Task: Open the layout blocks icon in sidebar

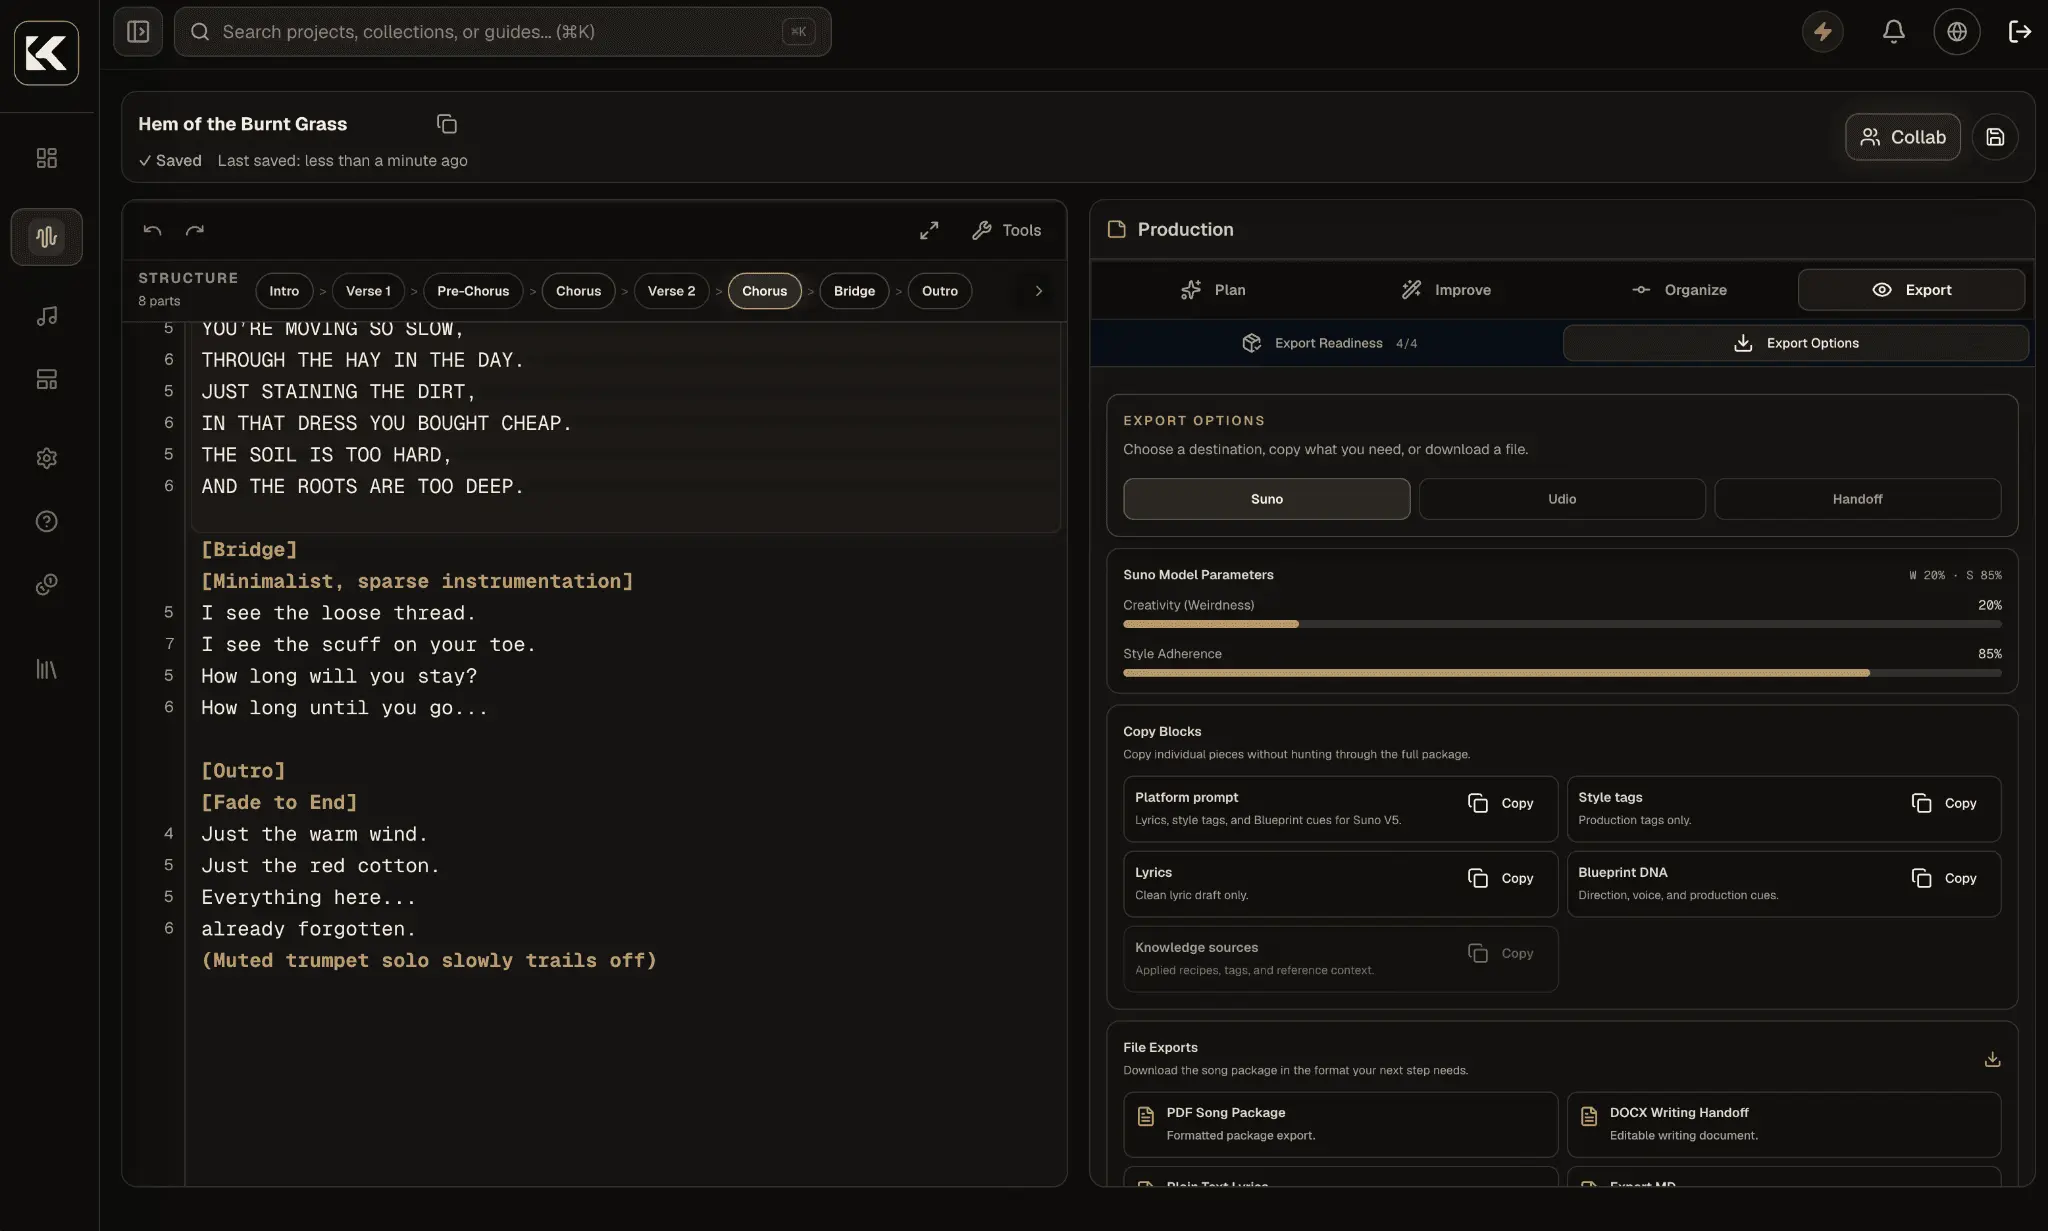Action: (47, 379)
